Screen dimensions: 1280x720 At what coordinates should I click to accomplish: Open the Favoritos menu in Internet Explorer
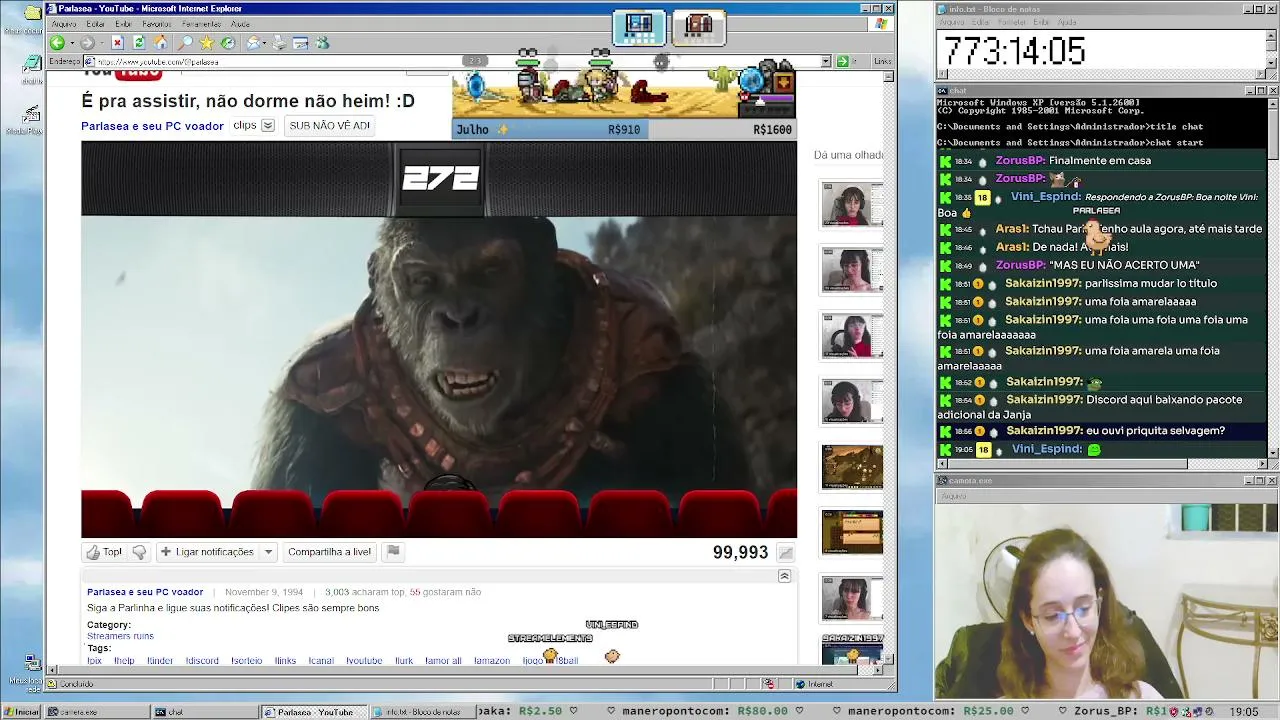[x=157, y=24]
